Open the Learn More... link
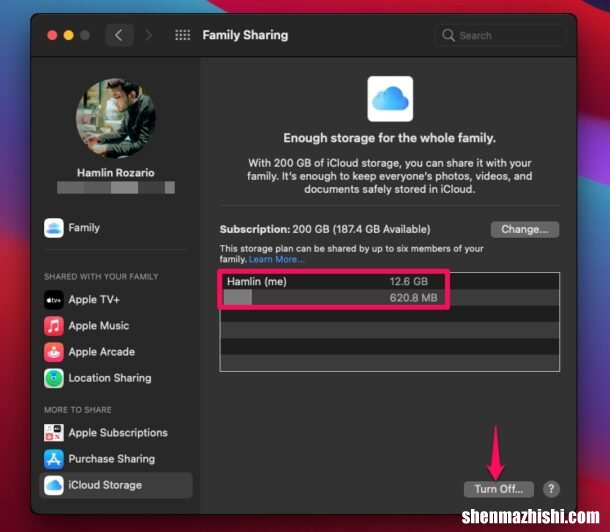 pyautogui.click(x=277, y=259)
